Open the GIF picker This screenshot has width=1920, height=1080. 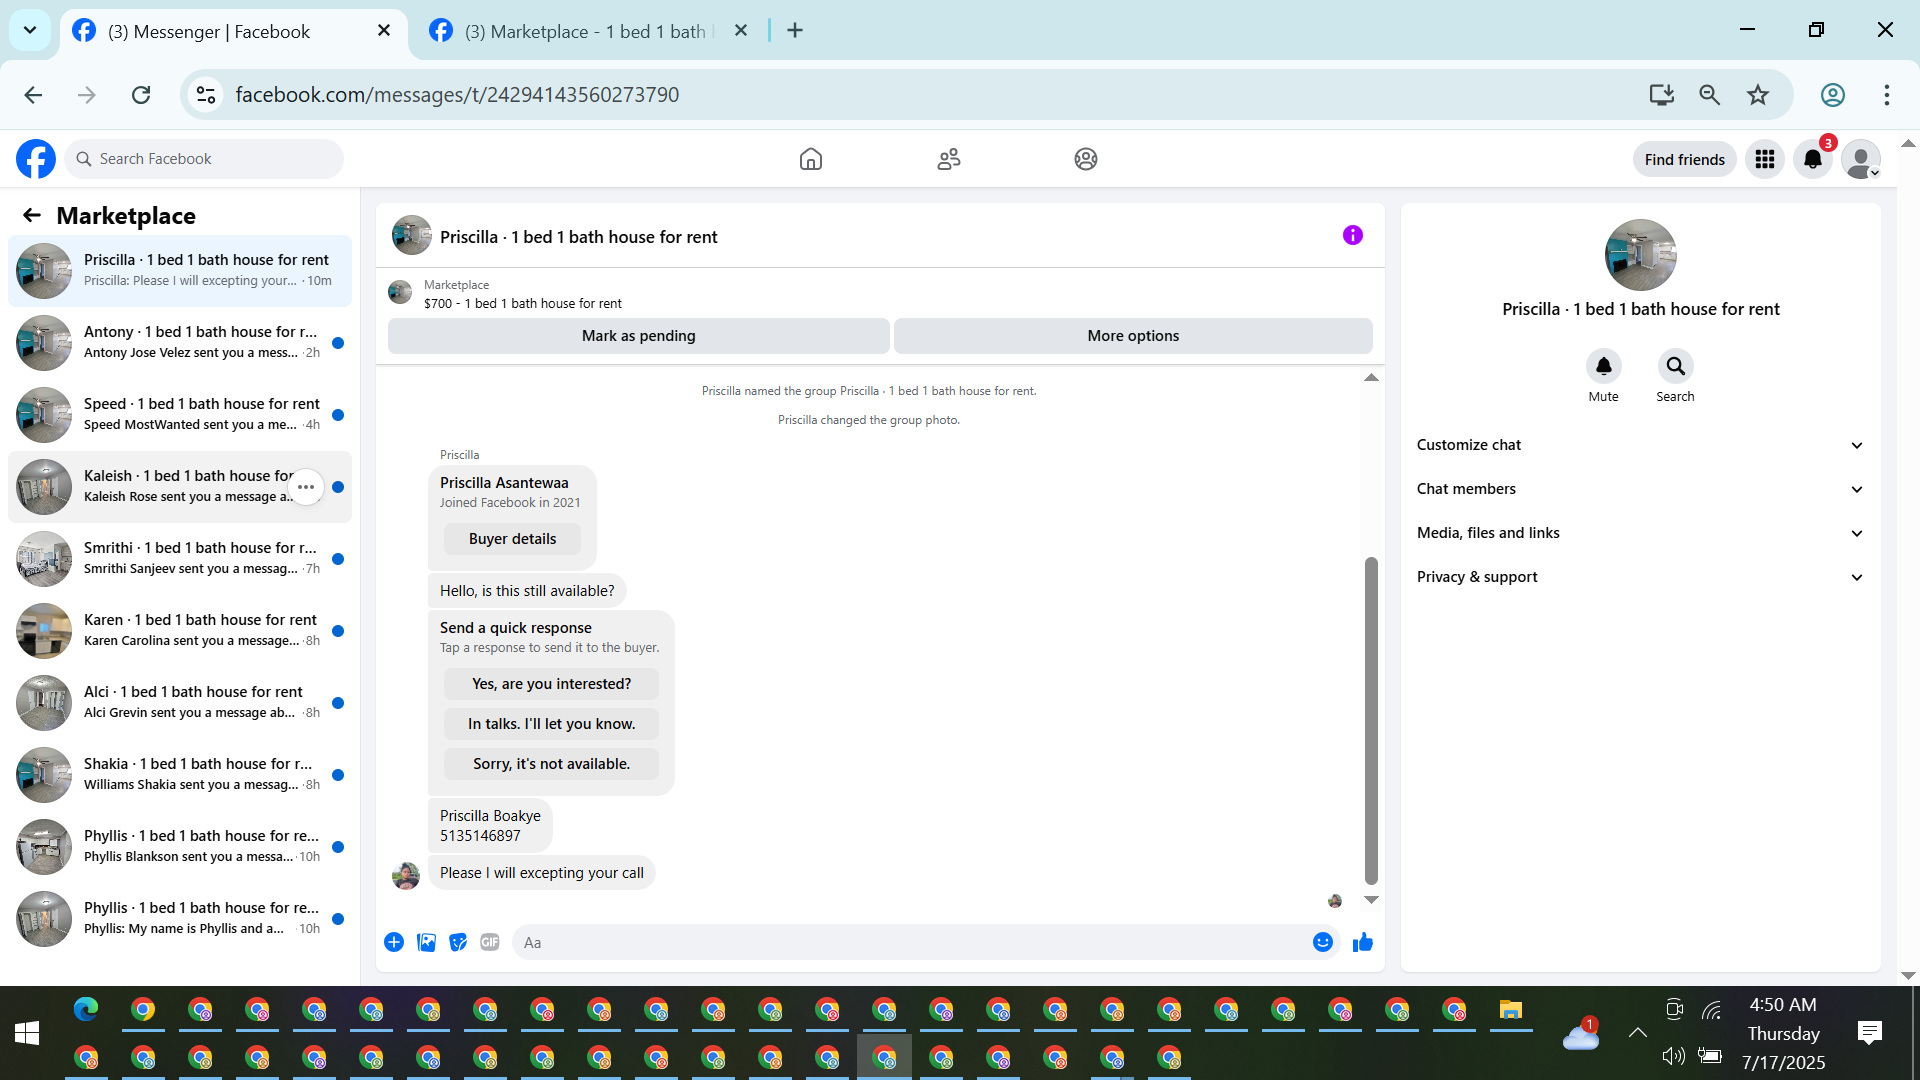(489, 942)
